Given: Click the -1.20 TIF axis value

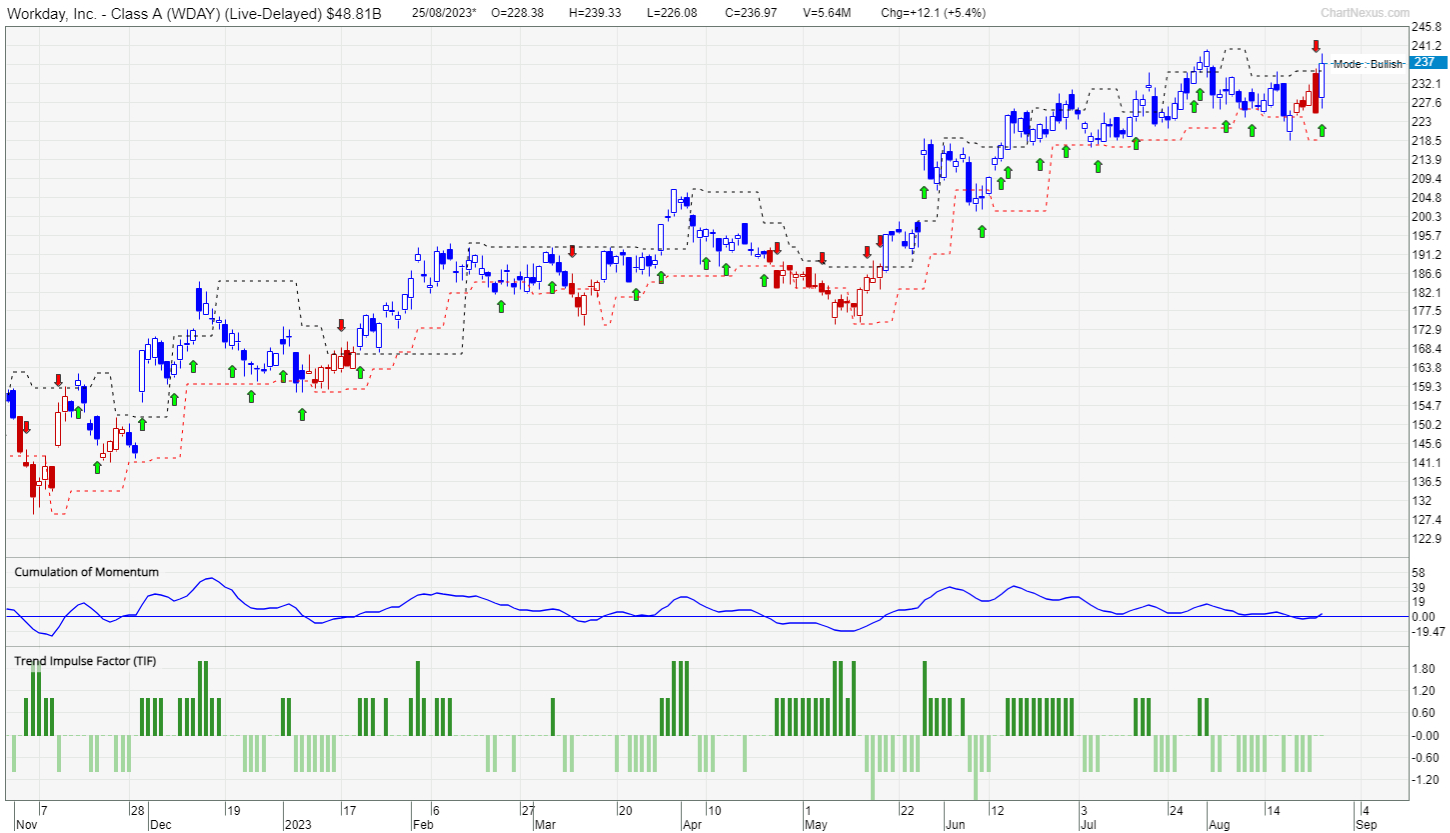Looking at the screenshot, I should pyautogui.click(x=1425, y=780).
